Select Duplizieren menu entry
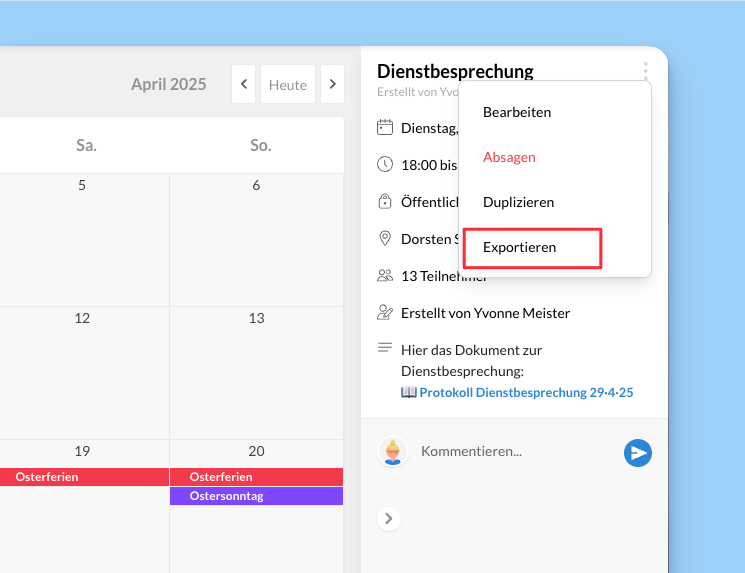The image size is (745, 573). pyautogui.click(x=518, y=202)
